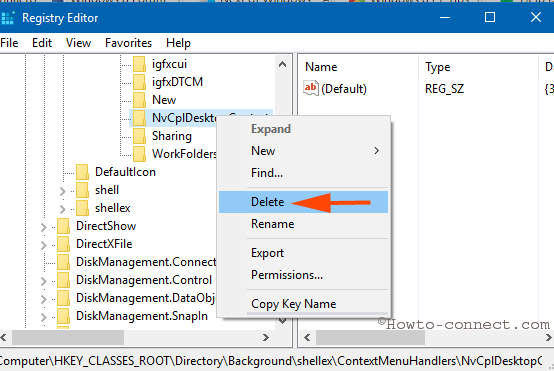Image resolution: width=554 pixels, height=371 pixels.
Task: Click the igfxcui key folder icon
Action: [139, 64]
